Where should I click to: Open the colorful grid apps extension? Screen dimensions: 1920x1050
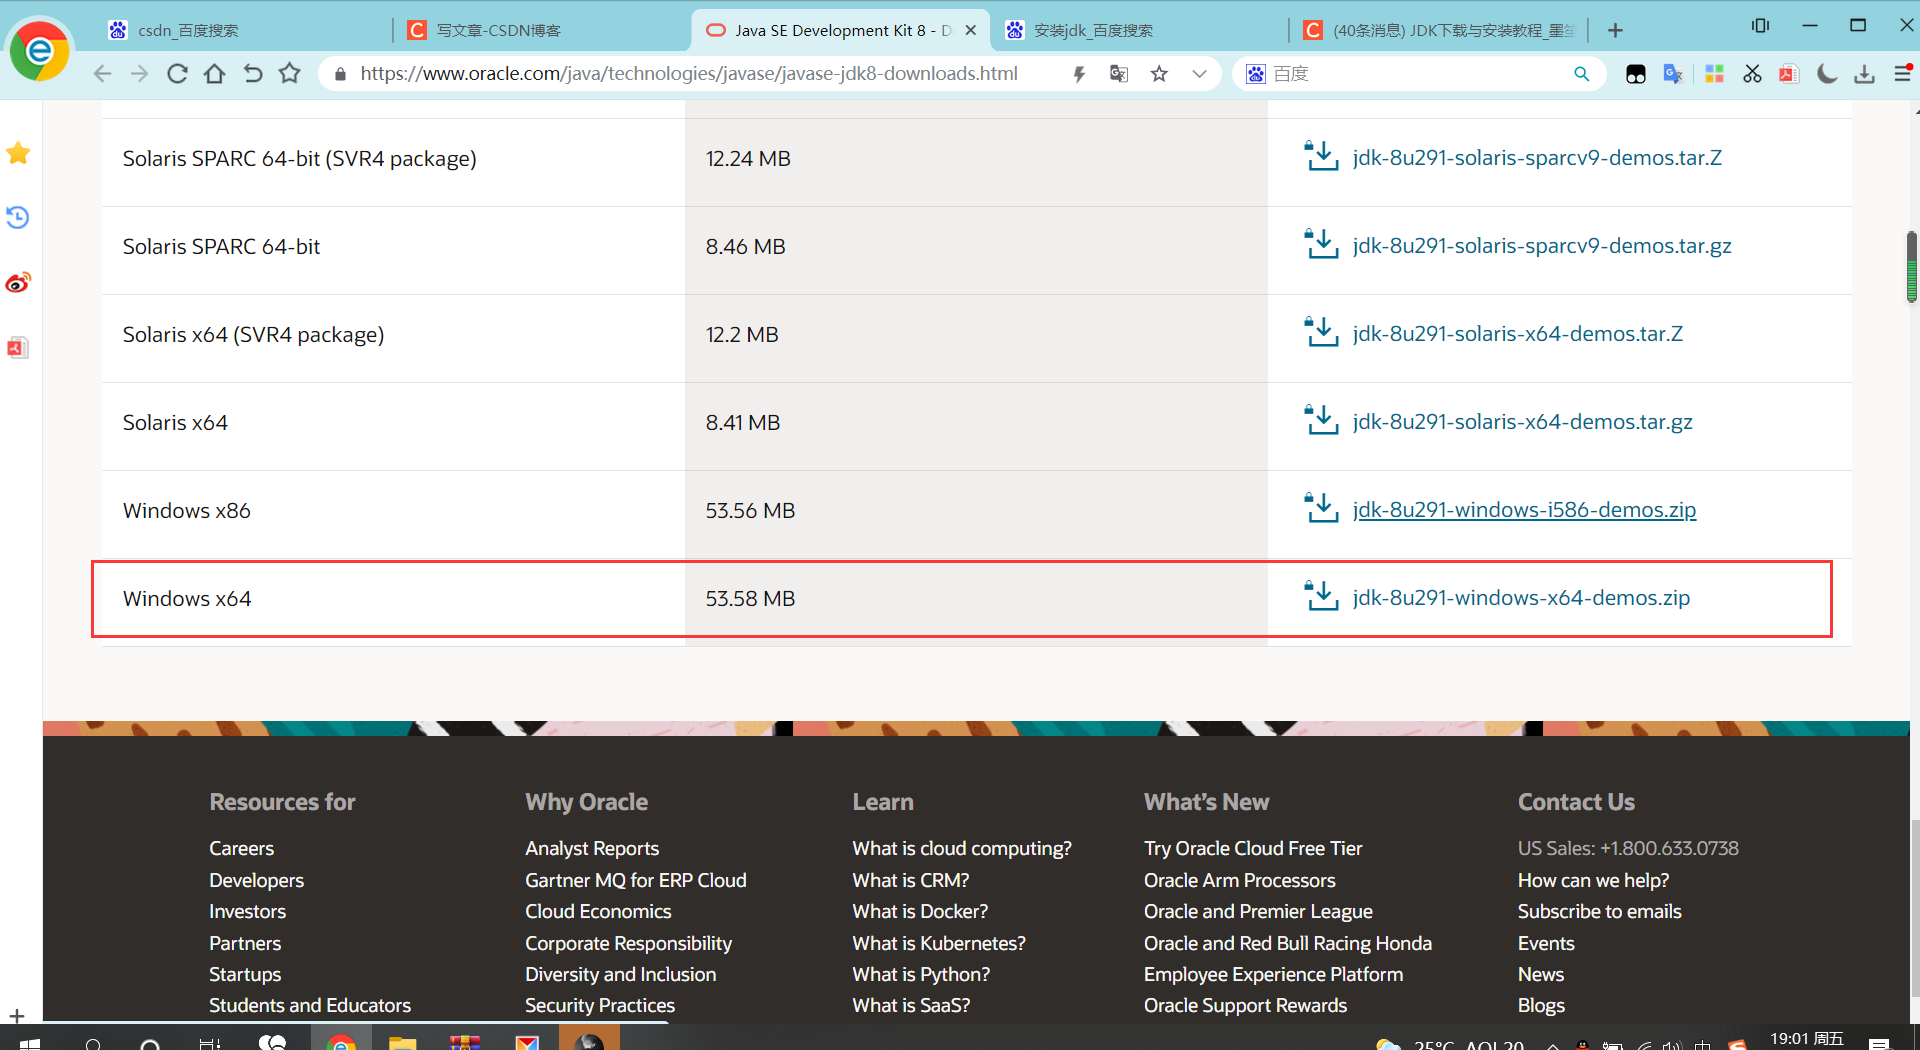(1714, 74)
